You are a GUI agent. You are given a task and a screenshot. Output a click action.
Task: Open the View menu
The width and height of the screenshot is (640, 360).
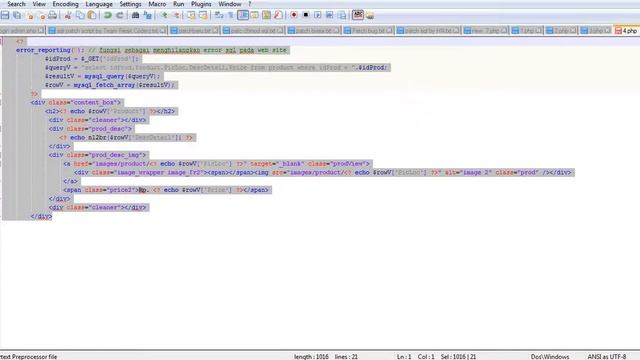(39, 4)
